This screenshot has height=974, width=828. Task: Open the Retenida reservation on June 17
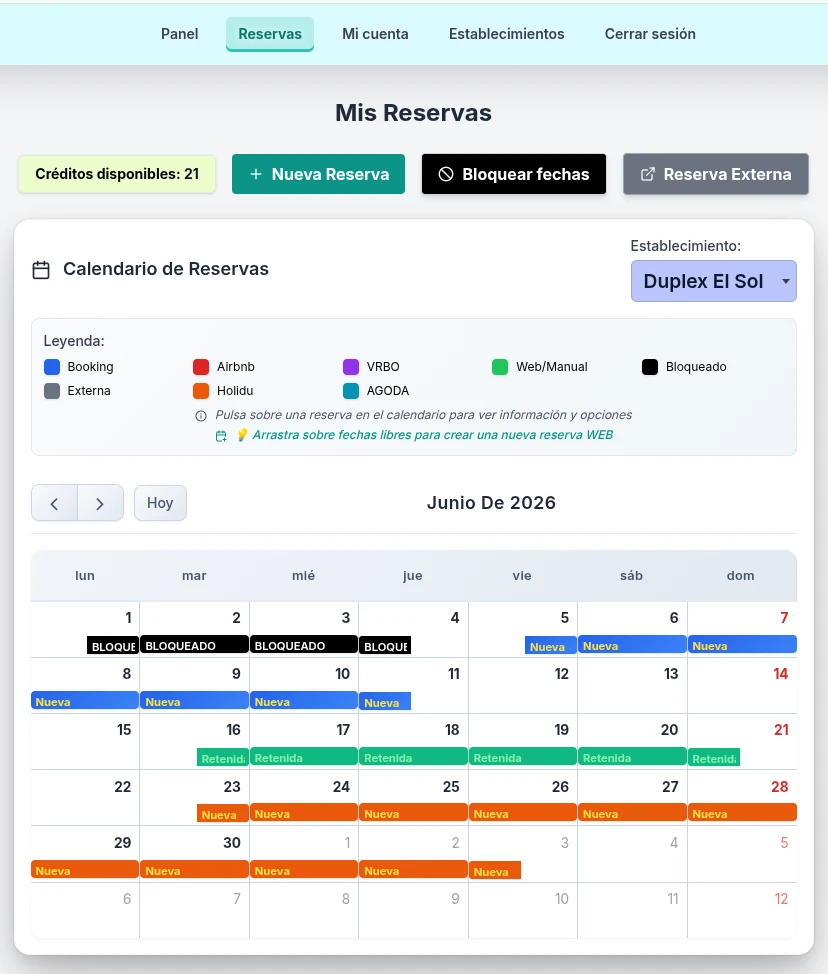[x=304, y=757]
